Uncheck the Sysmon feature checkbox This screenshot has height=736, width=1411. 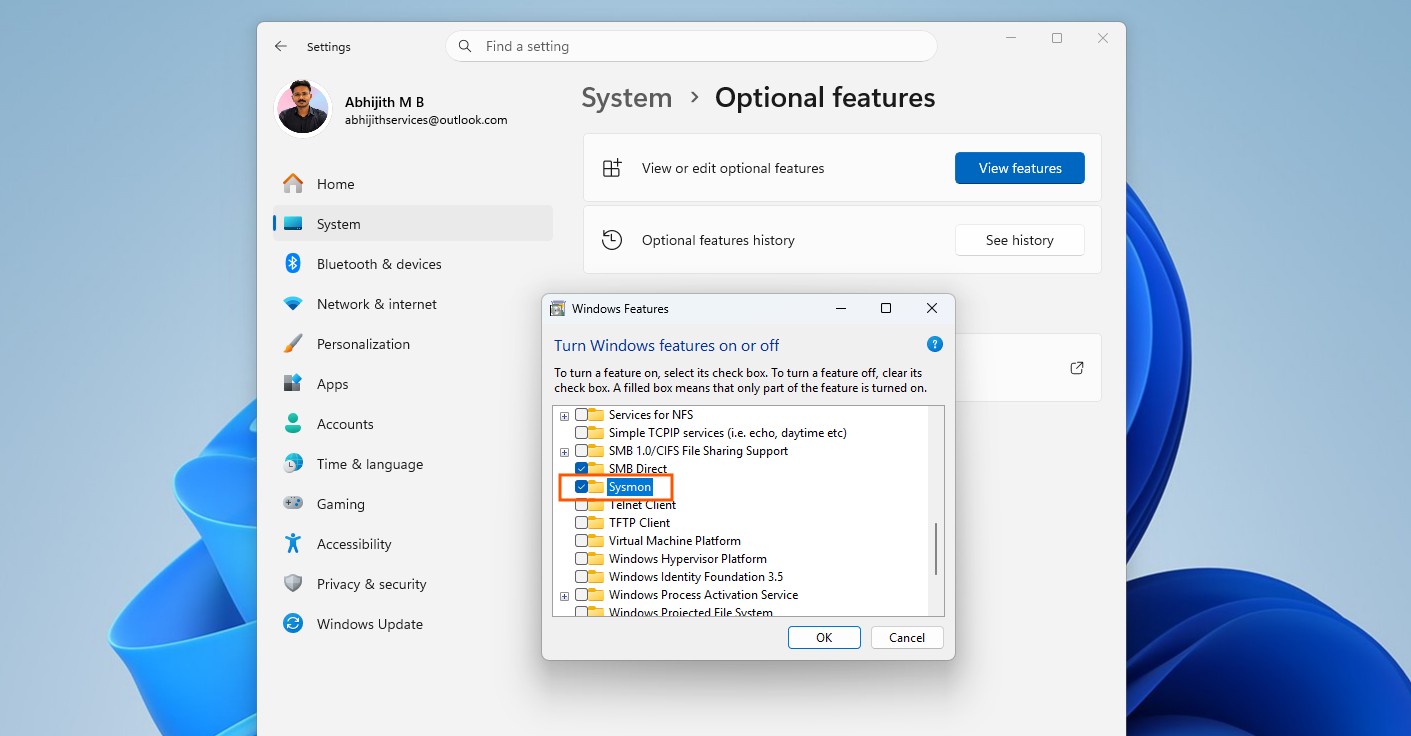tap(582, 486)
